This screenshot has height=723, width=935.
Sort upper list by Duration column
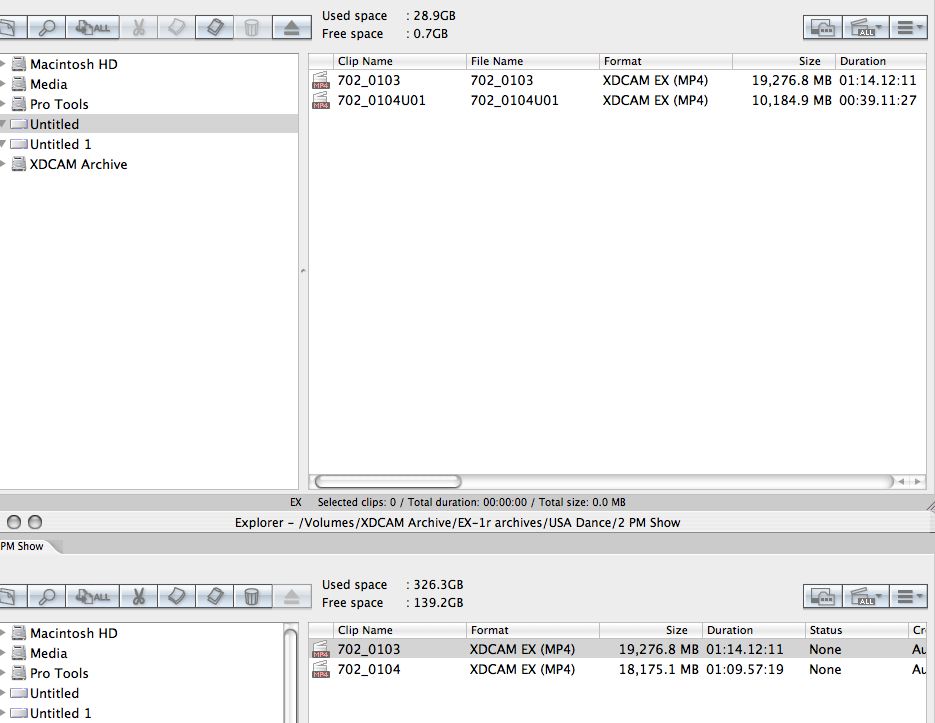pyautogui.click(x=881, y=61)
